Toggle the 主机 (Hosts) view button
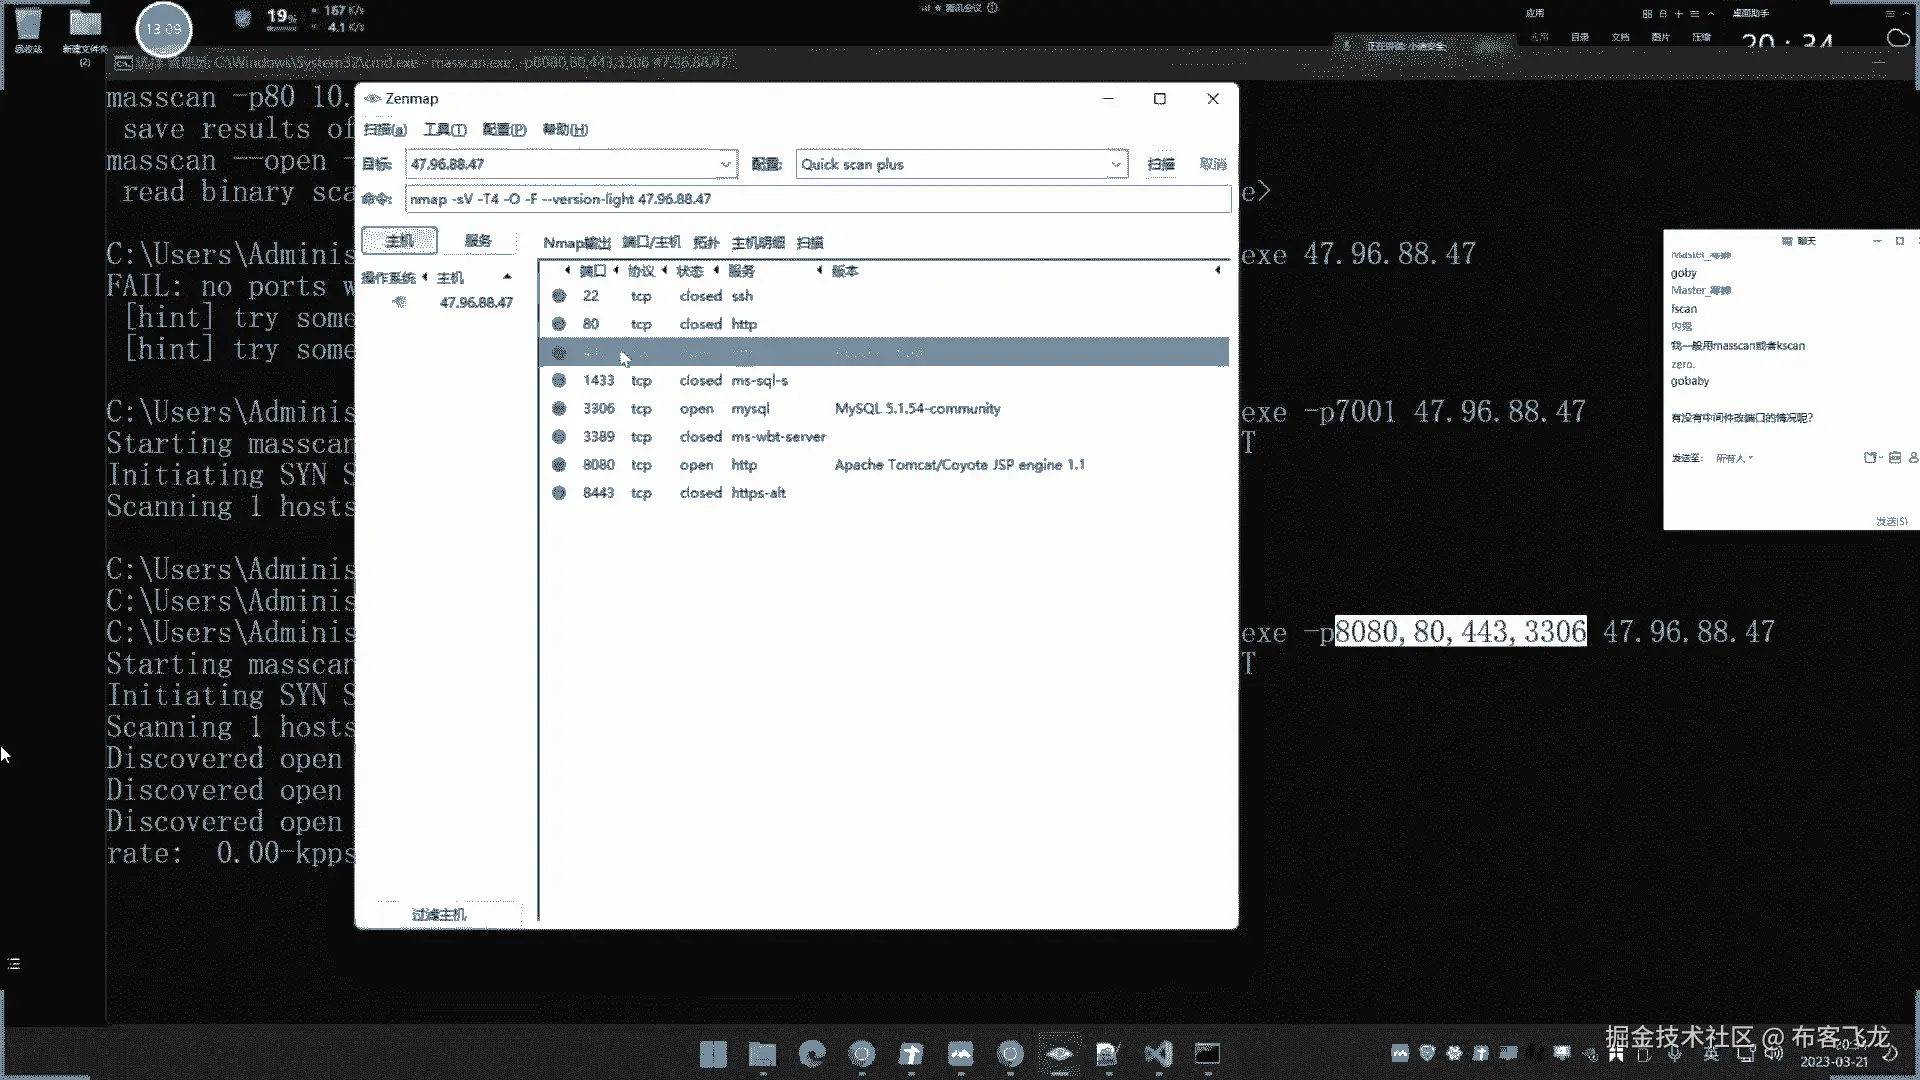Viewport: 1920px width, 1080px height. pyautogui.click(x=399, y=241)
